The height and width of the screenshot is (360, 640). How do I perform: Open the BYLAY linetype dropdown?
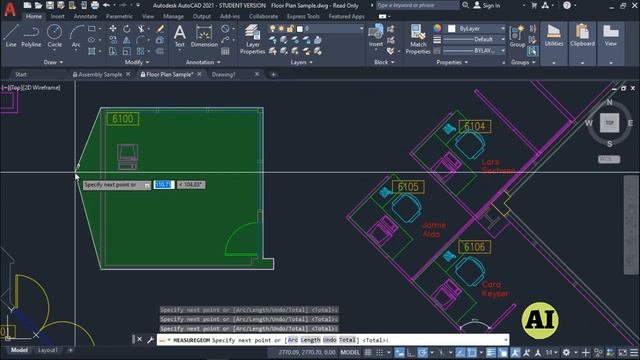(x=475, y=51)
